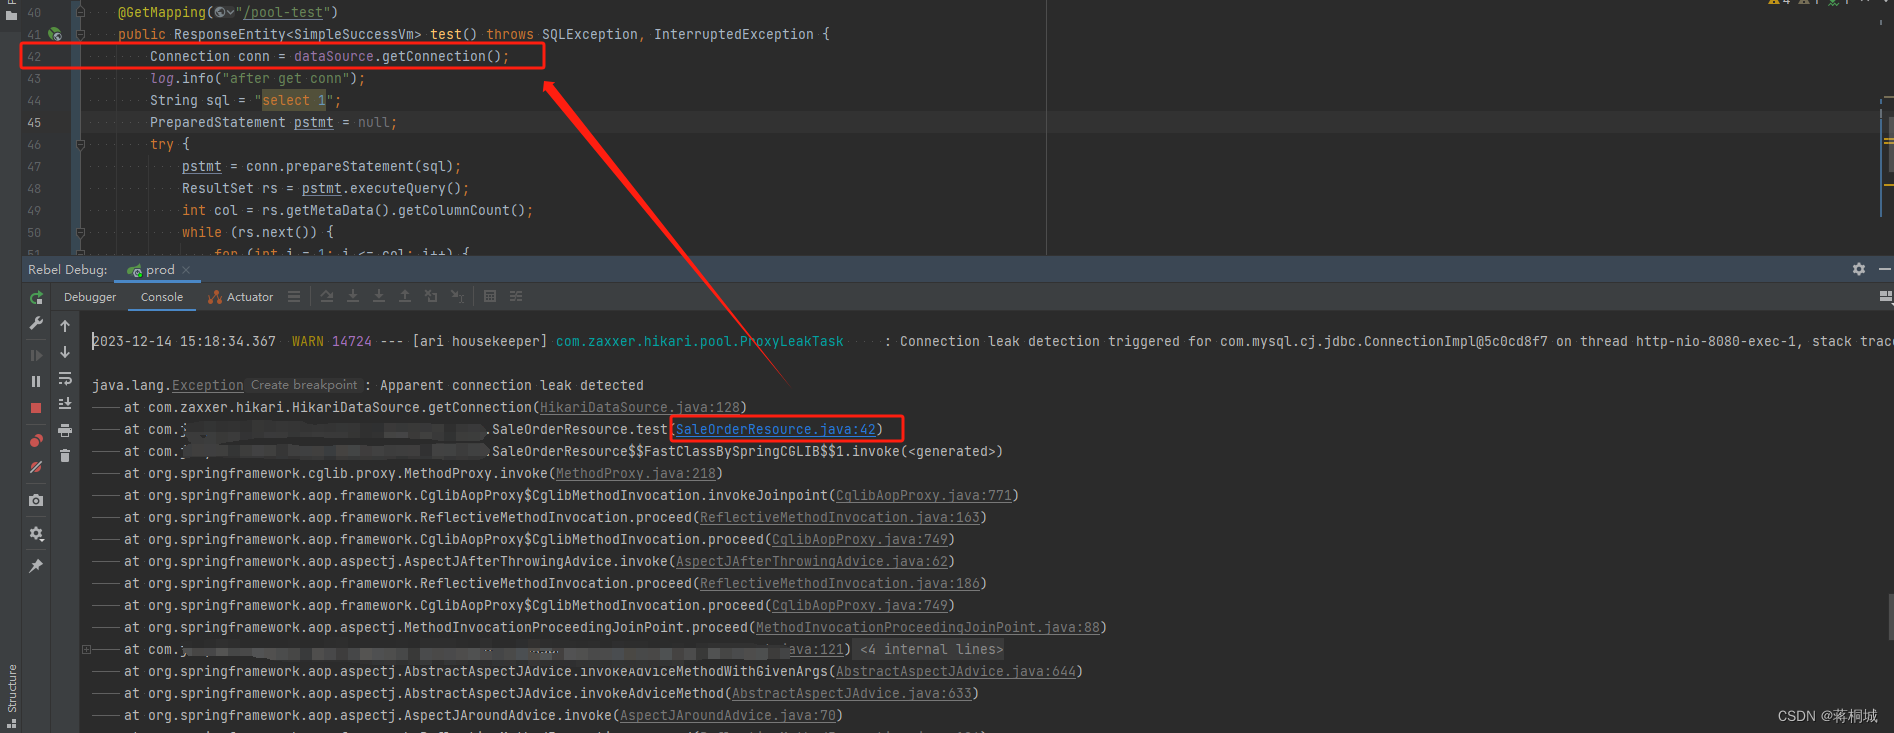Click Force Step Into icon
The height and width of the screenshot is (733, 1894).
(x=379, y=297)
